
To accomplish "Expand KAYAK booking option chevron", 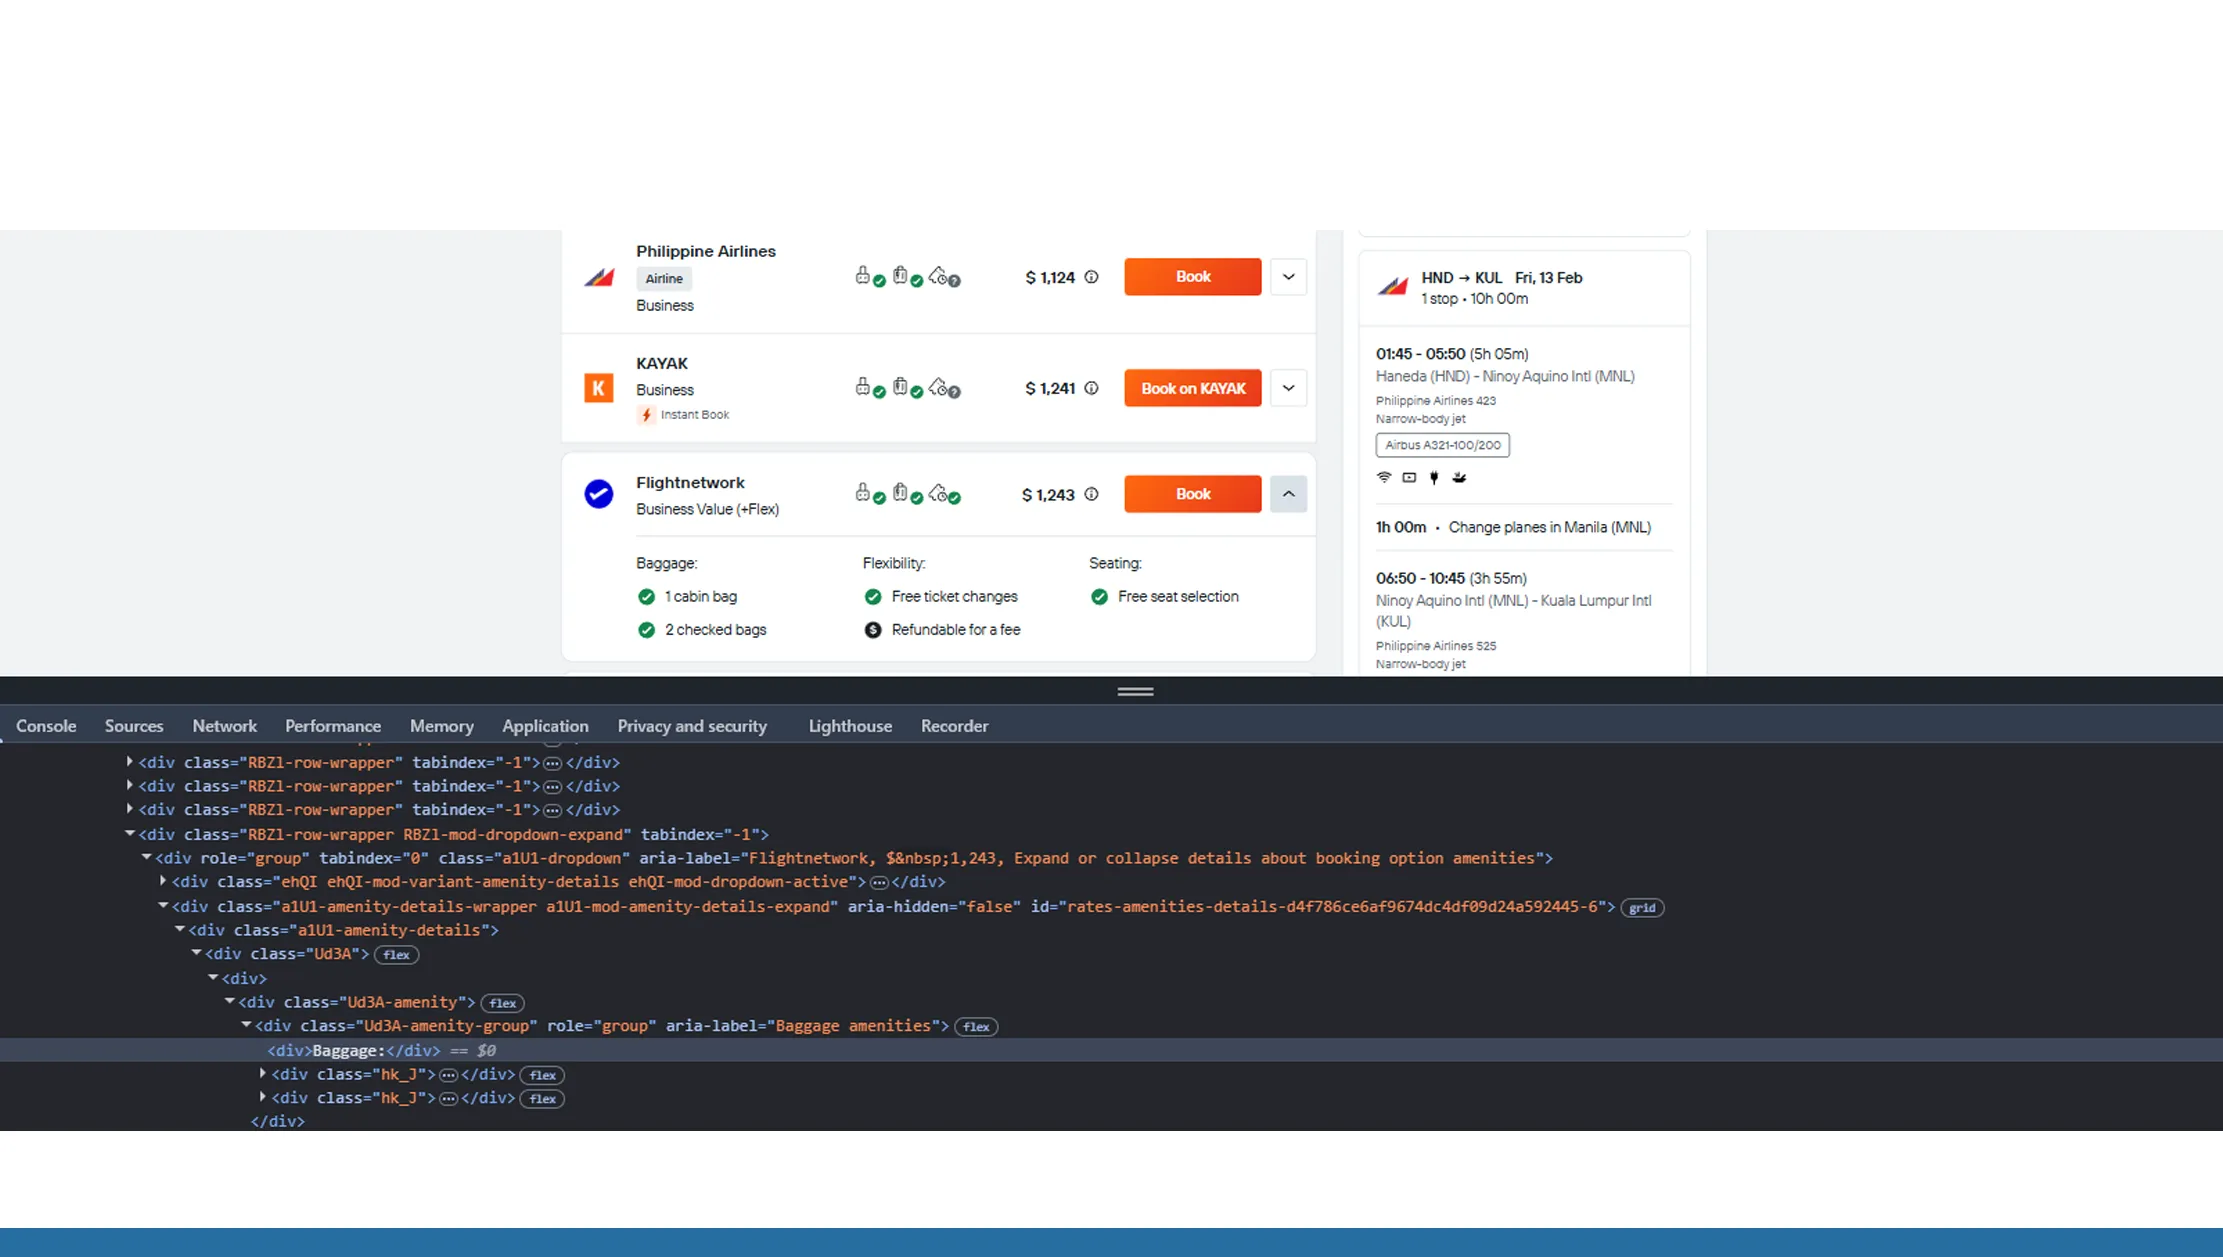I will tap(1288, 388).
